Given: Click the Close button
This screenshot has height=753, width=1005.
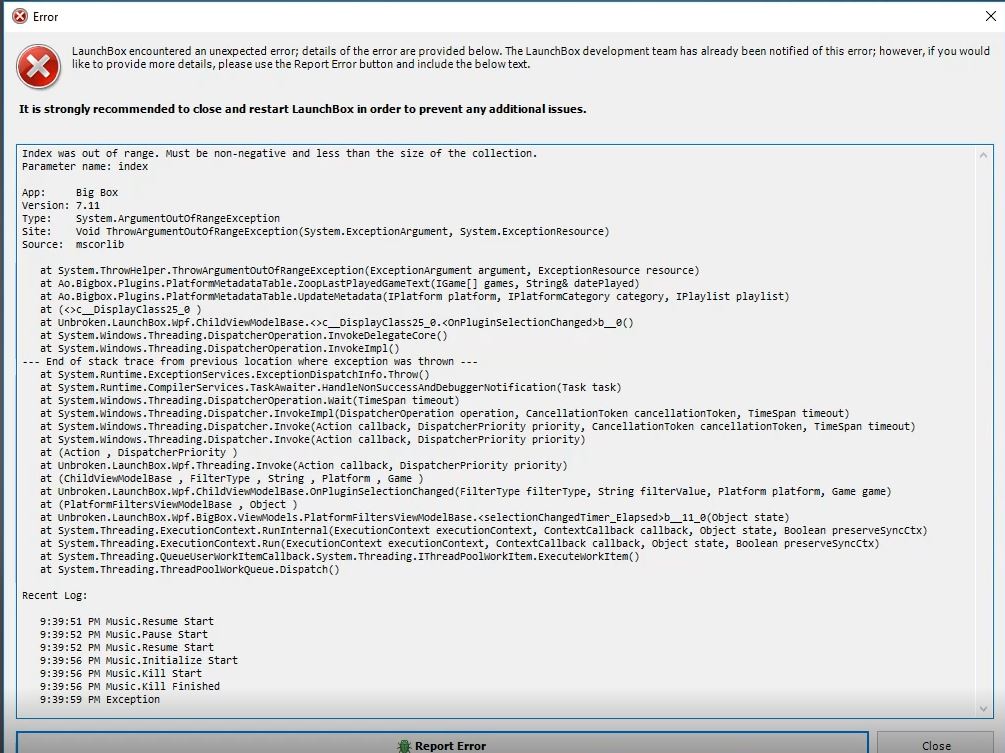Looking at the screenshot, I should tap(935, 743).
